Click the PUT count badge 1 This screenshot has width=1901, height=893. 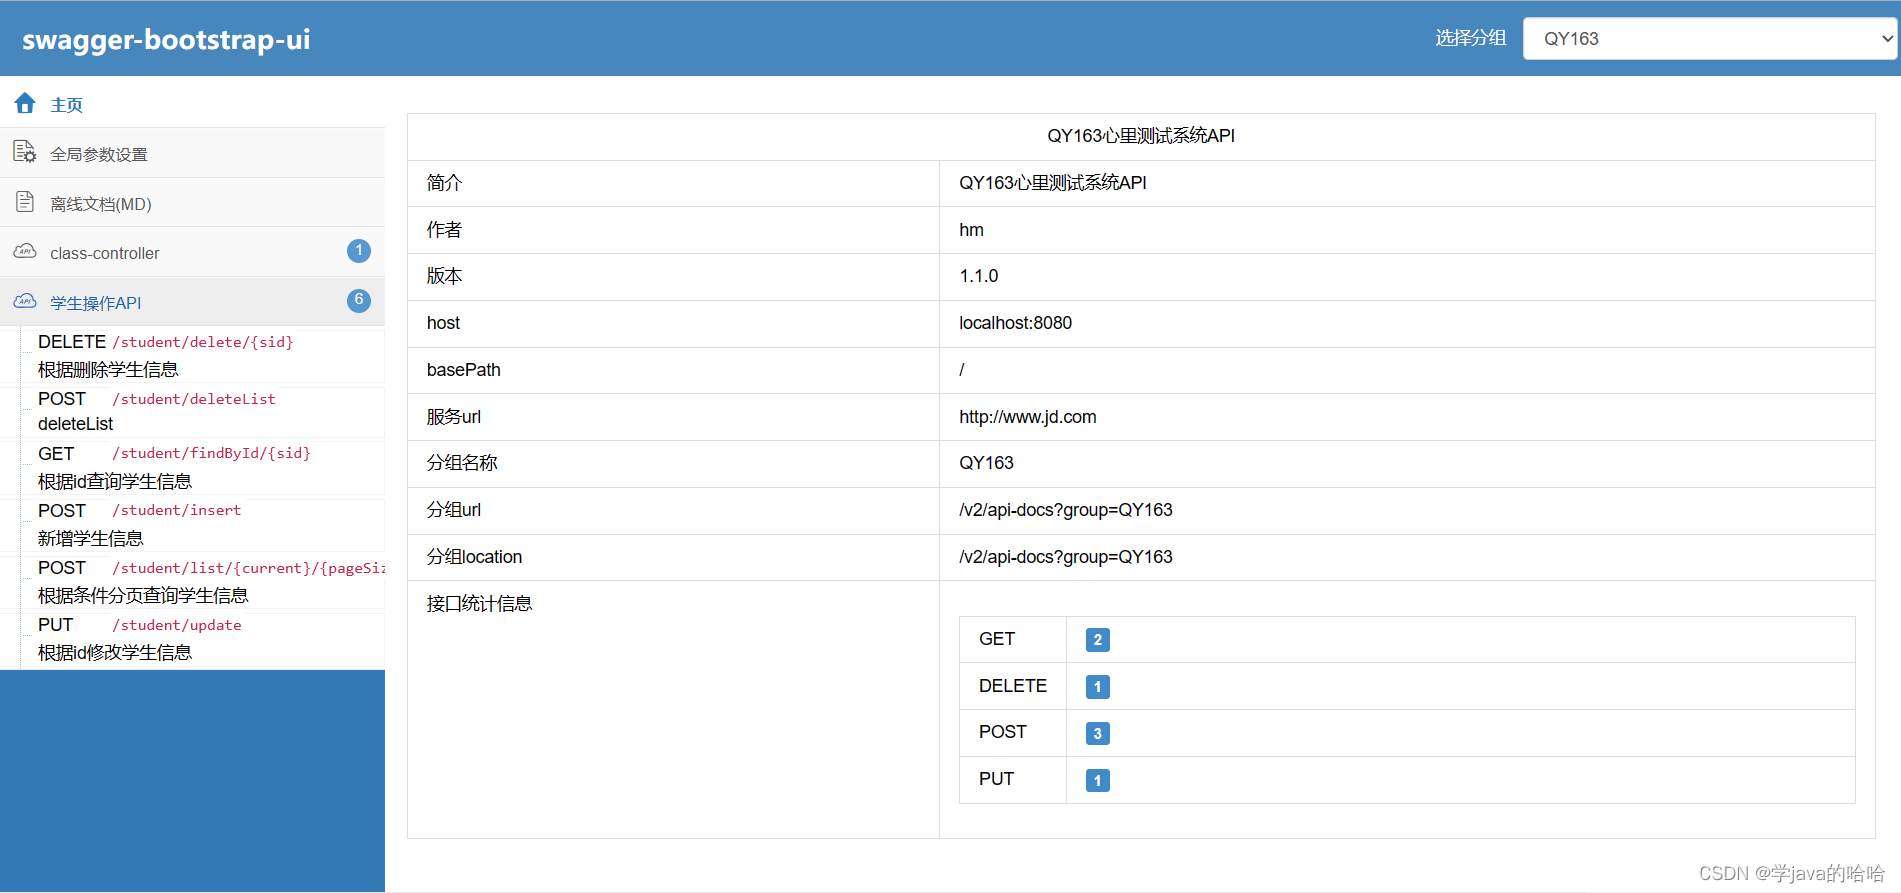(1097, 781)
